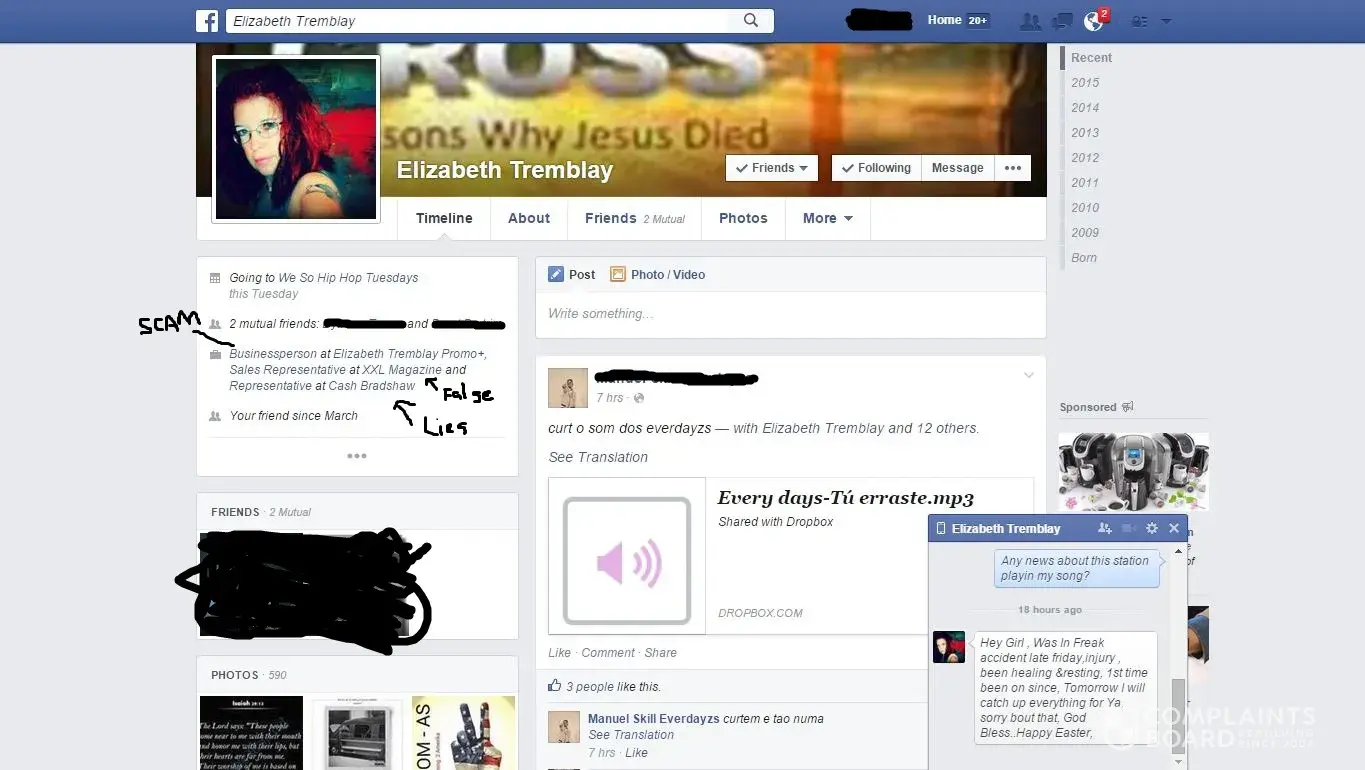The width and height of the screenshot is (1365, 770).
Task: Open the more actions ellipsis button
Action: [1013, 168]
